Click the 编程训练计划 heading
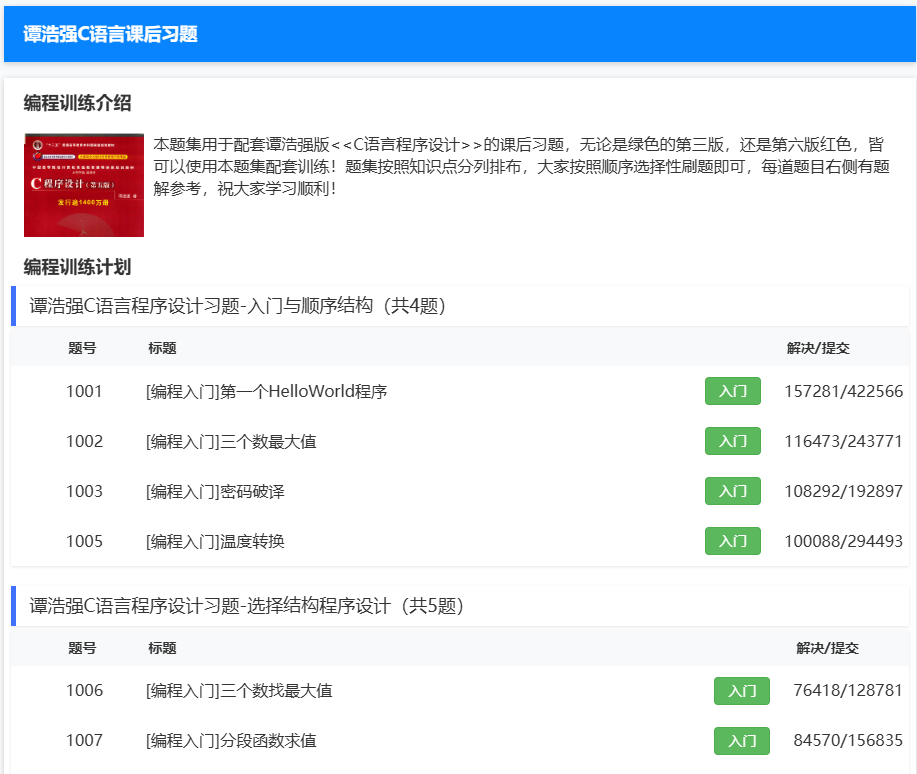This screenshot has width=917, height=774. [77, 267]
